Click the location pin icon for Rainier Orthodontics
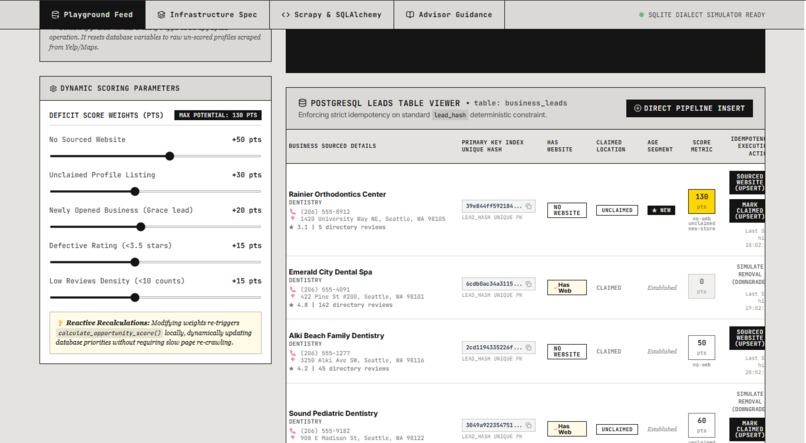Image resolution: width=806 pixels, height=443 pixels. [292, 218]
